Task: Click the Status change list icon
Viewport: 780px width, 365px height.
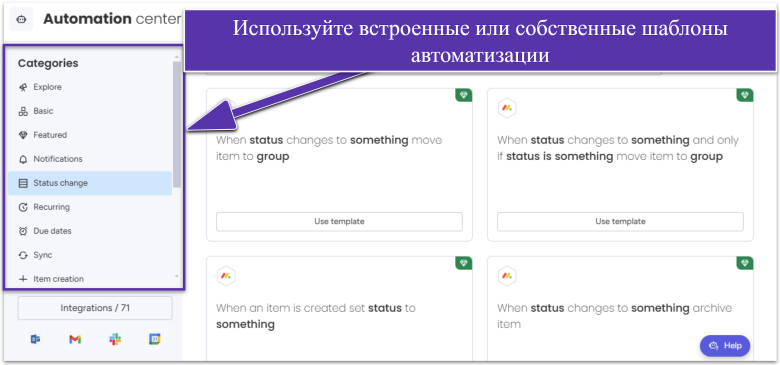Action: point(23,183)
